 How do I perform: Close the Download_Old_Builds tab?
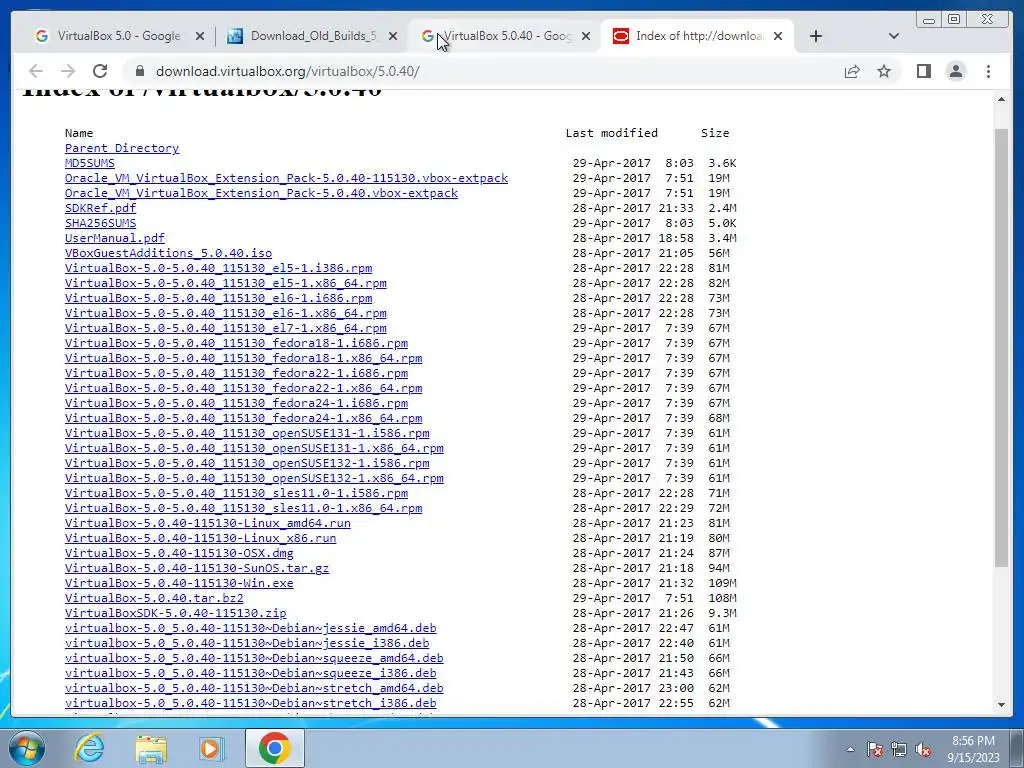(x=392, y=37)
